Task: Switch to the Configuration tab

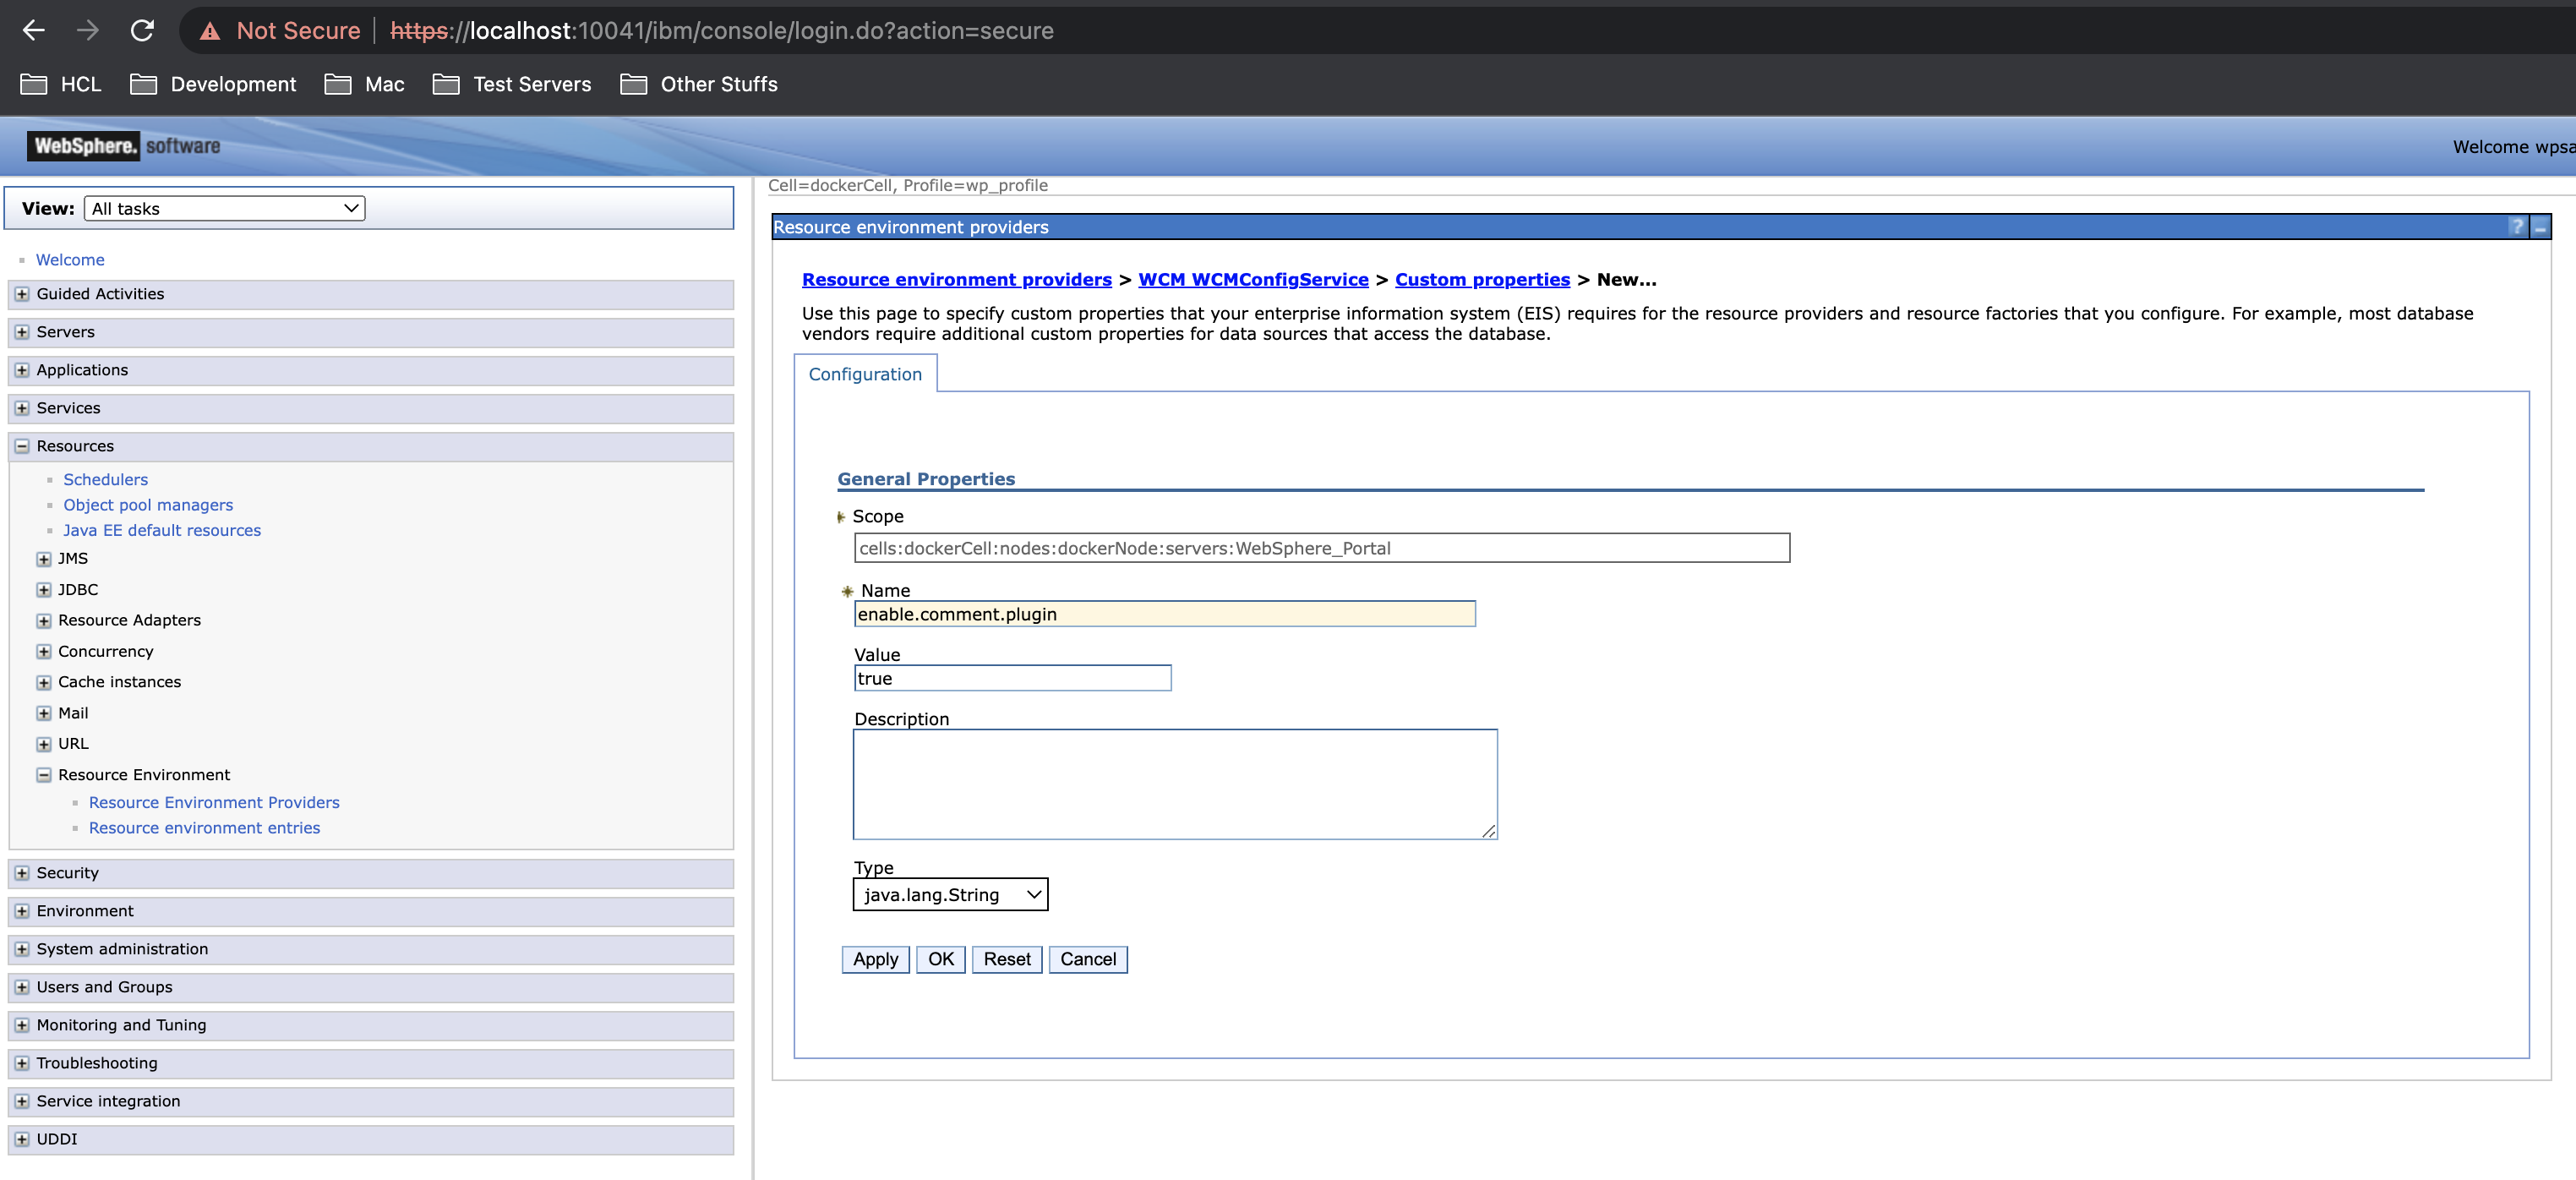Action: 865,374
